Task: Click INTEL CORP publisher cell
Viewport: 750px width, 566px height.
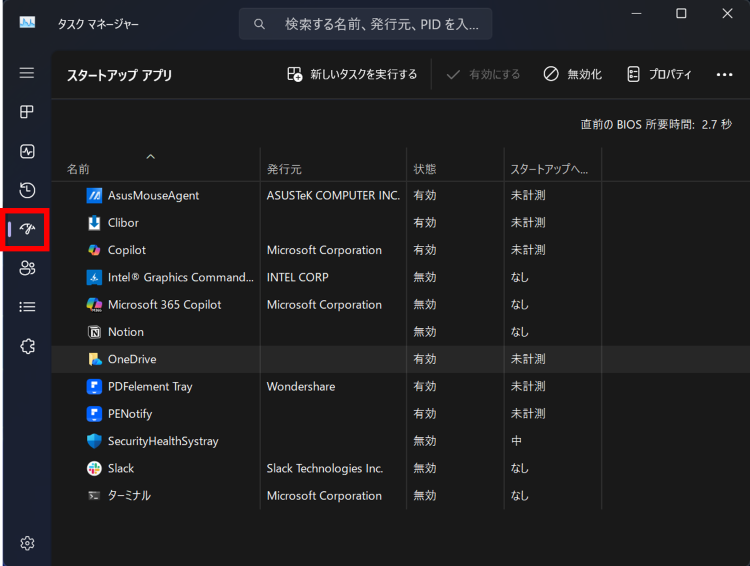Action: [x=298, y=277]
